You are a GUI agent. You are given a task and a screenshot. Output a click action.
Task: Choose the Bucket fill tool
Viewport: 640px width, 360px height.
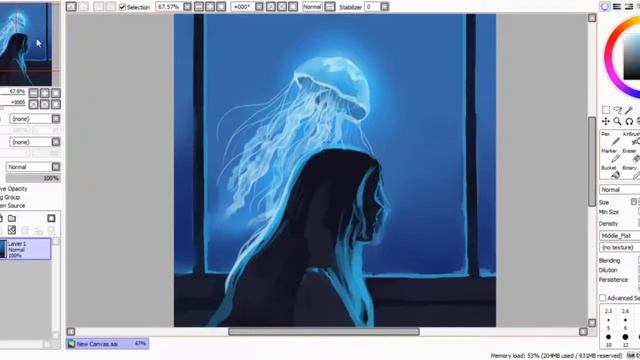[x=611, y=172]
